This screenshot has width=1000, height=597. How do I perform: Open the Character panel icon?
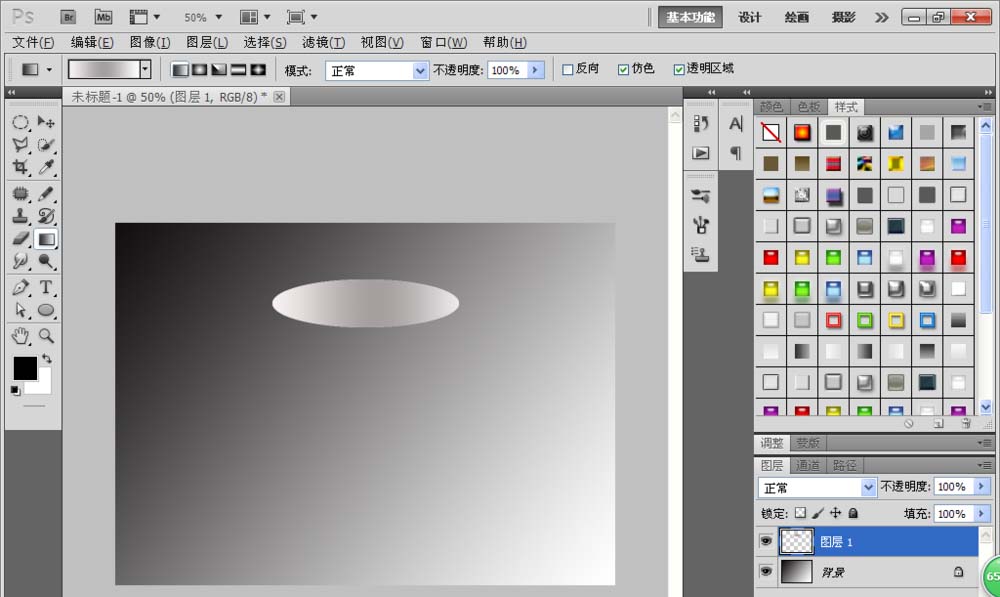coord(736,124)
